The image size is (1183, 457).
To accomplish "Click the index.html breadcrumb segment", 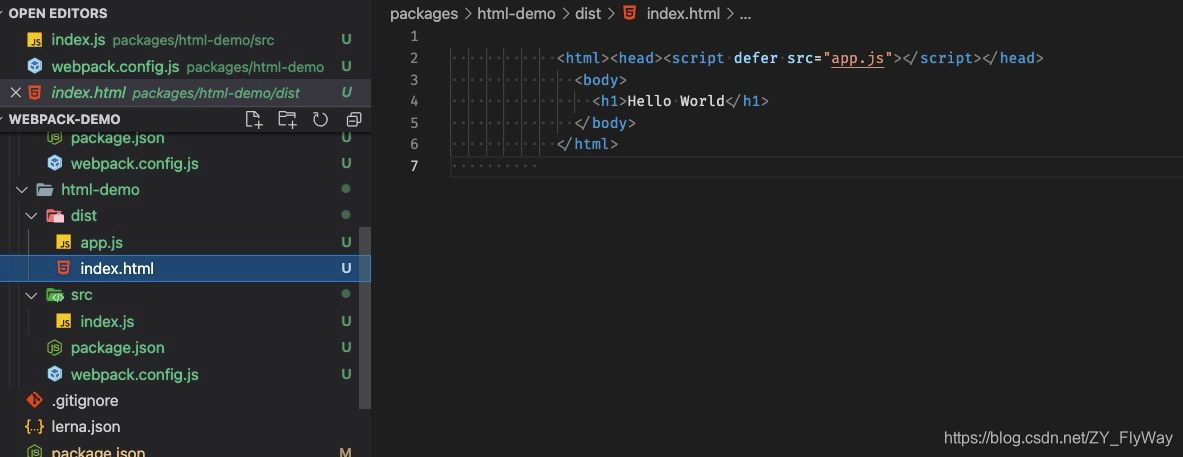I will (x=684, y=14).
